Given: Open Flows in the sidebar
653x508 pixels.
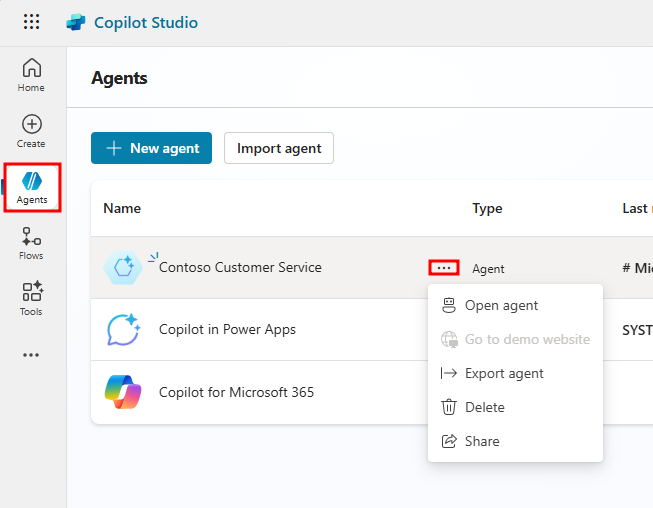Looking at the screenshot, I should [x=32, y=243].
